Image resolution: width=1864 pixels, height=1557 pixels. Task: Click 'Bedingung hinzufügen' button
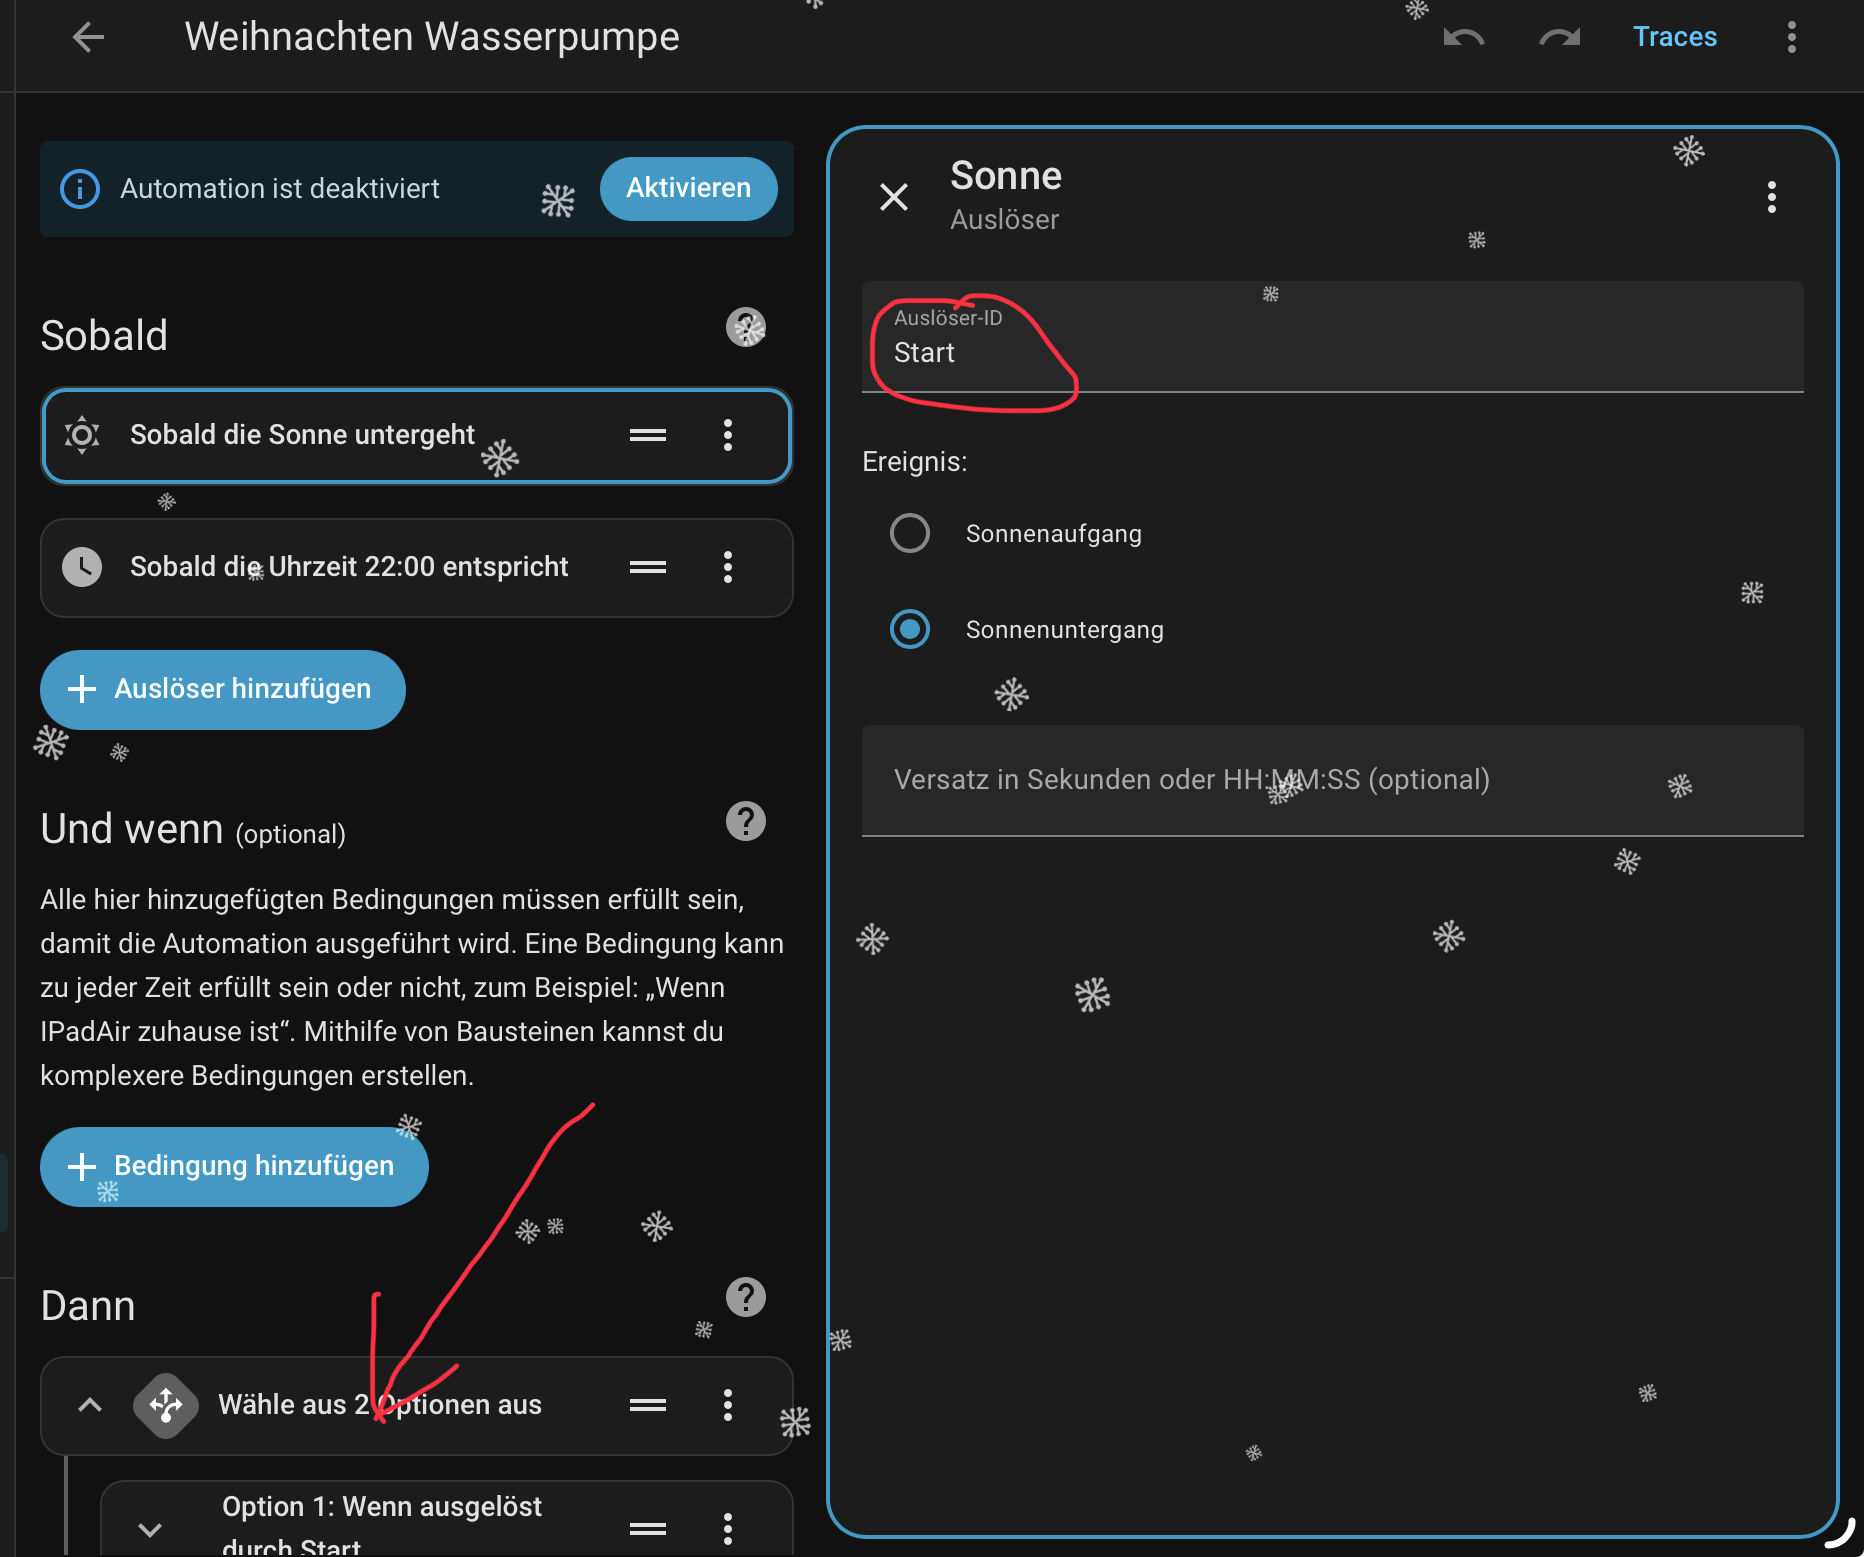coord(234,1166)
